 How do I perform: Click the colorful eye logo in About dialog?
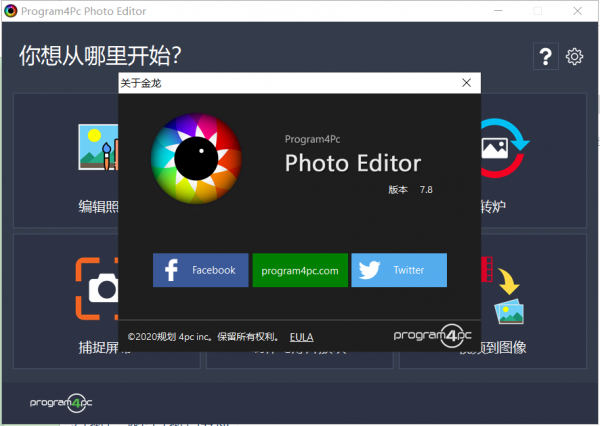tap(196, 158)
